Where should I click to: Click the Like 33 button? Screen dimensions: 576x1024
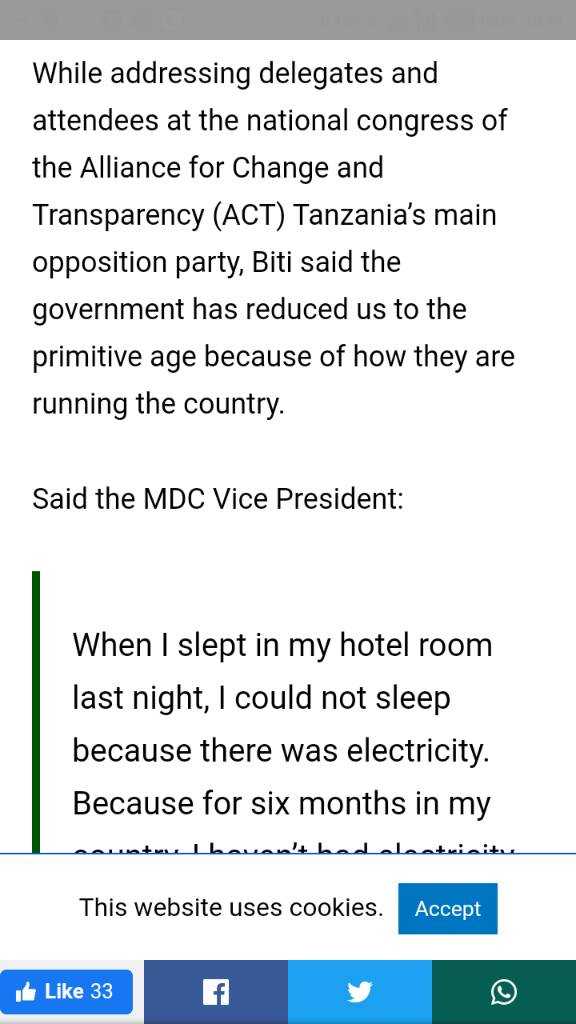point(66,991)
